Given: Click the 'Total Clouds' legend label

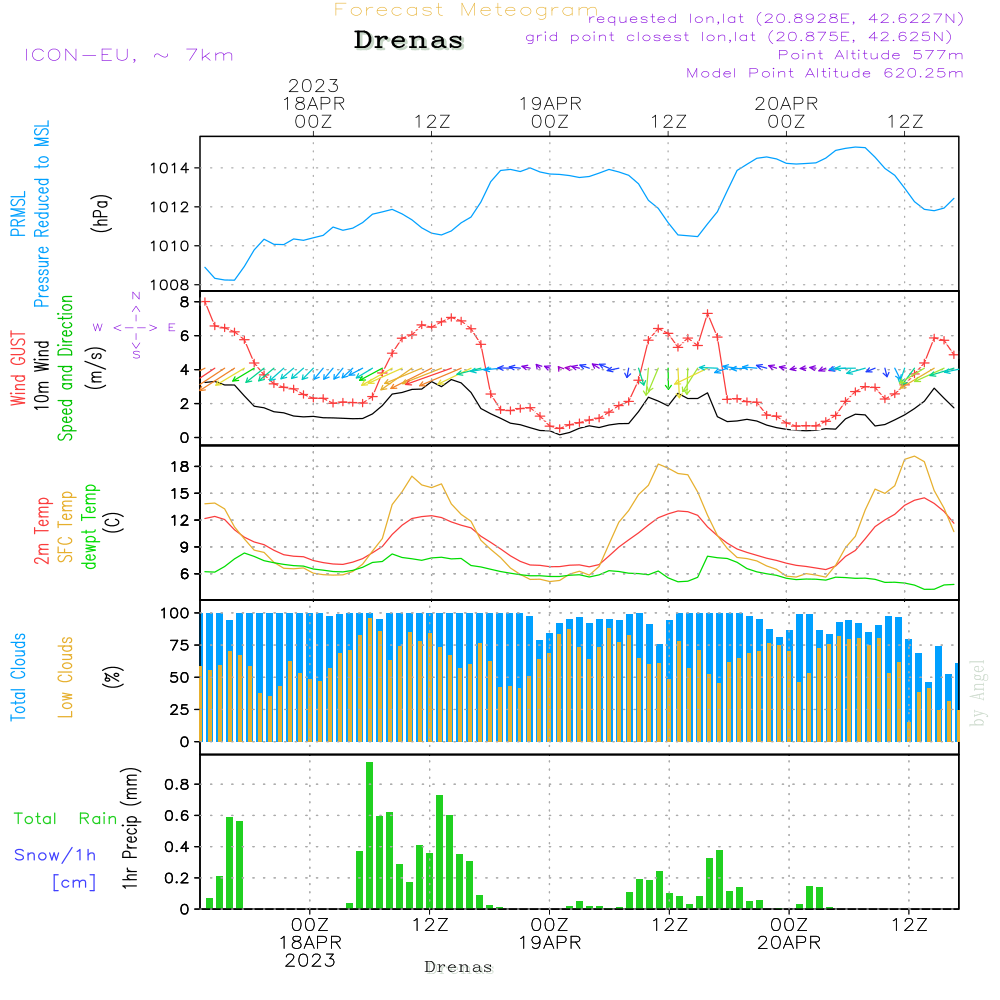Looking at the screenshot, I should (18, 677).
